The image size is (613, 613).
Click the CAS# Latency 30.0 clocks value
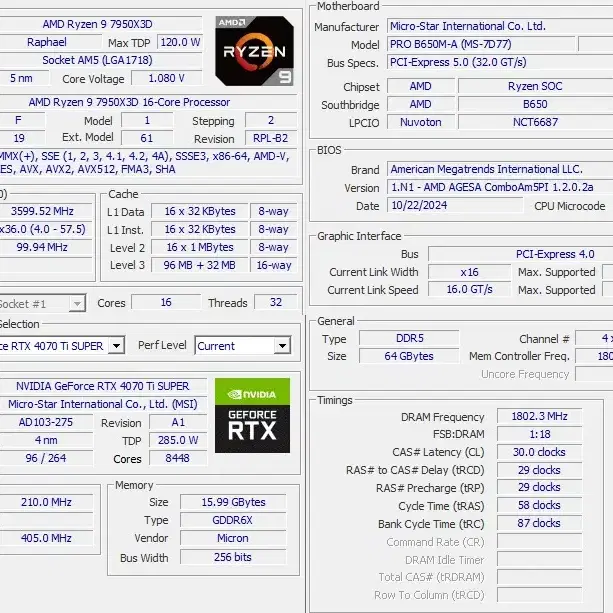[x=540, y=452]
